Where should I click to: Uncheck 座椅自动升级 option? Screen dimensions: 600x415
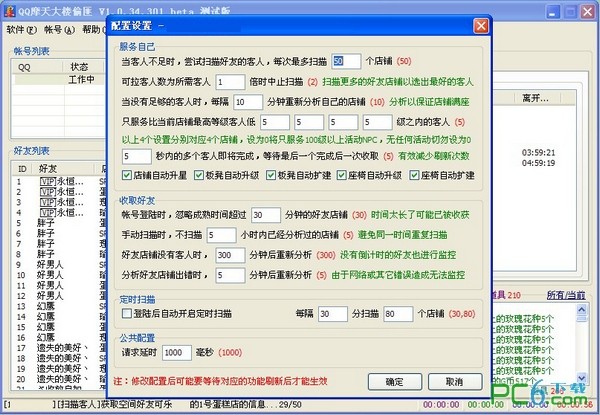coord(341,175)
